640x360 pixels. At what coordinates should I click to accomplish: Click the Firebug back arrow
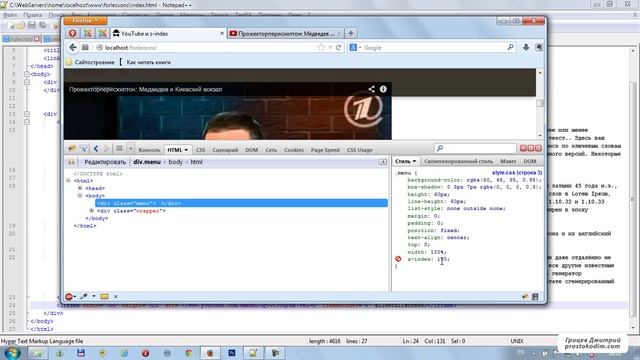click(x=96, y=149)
